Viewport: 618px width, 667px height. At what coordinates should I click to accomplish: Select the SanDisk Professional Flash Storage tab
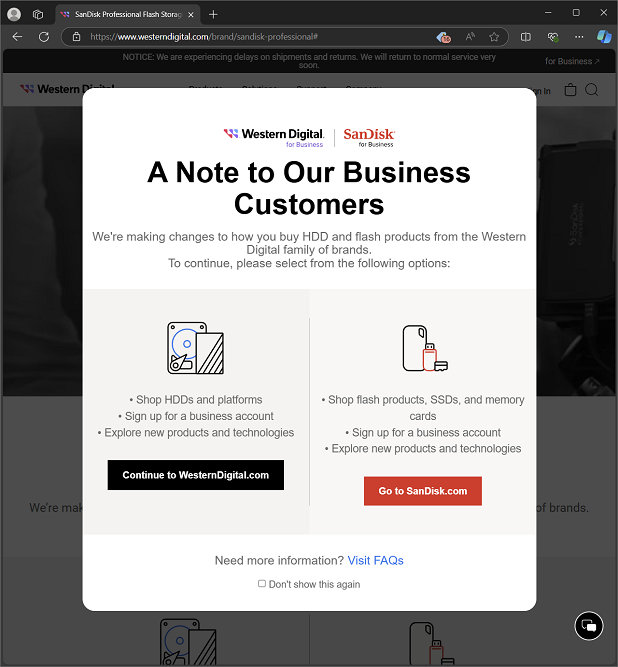coord(122,14)
